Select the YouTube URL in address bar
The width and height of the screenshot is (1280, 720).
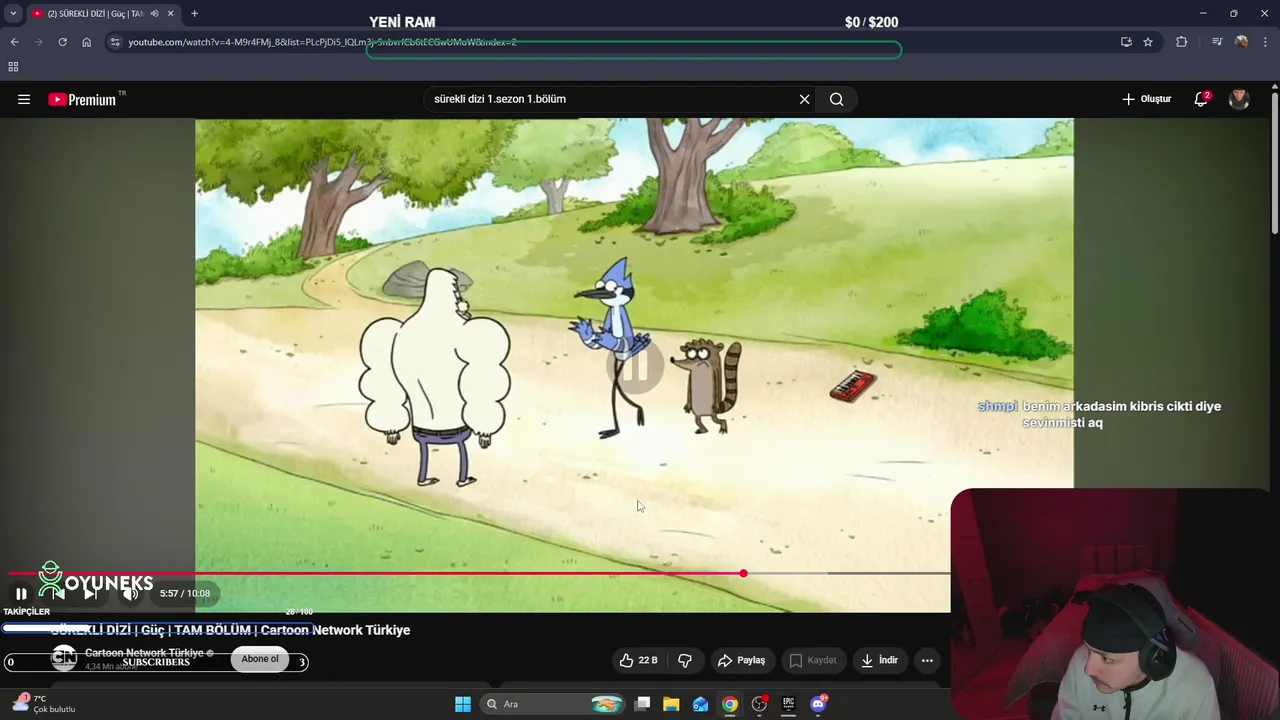(322, 42)
